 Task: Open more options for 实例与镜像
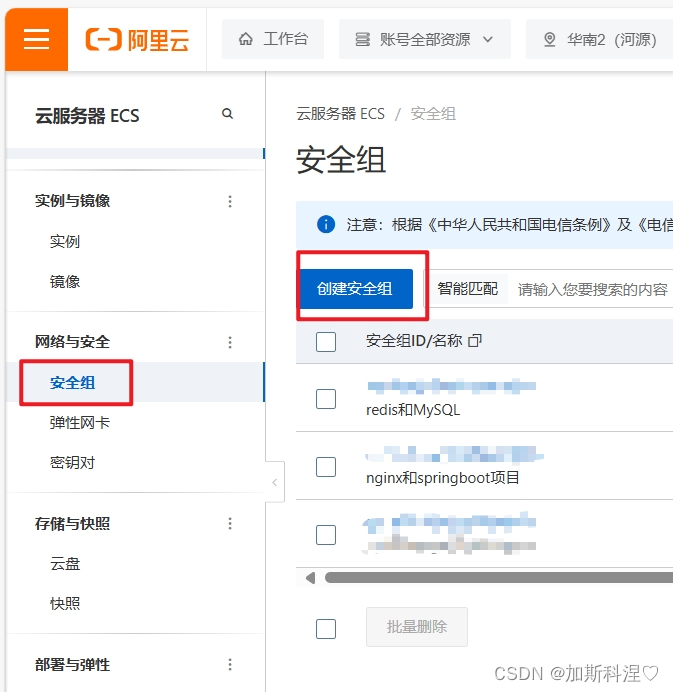(230, 201)
